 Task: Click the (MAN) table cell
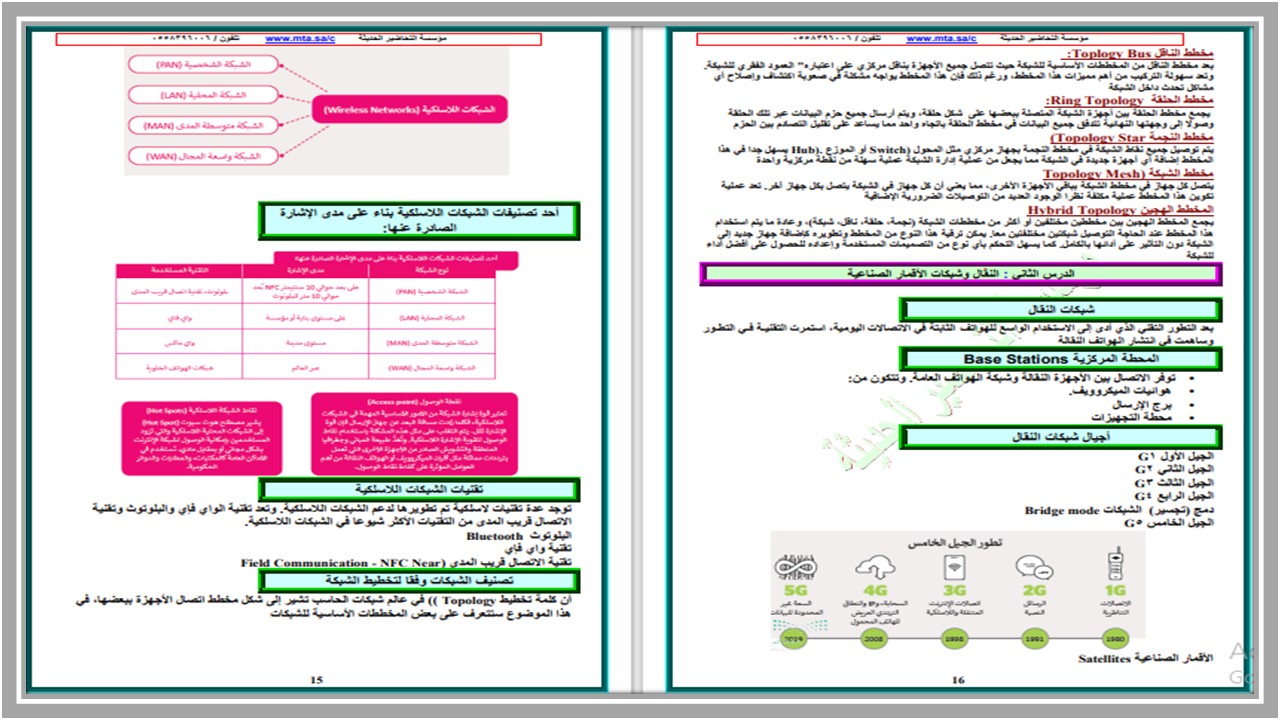(433, 343)
